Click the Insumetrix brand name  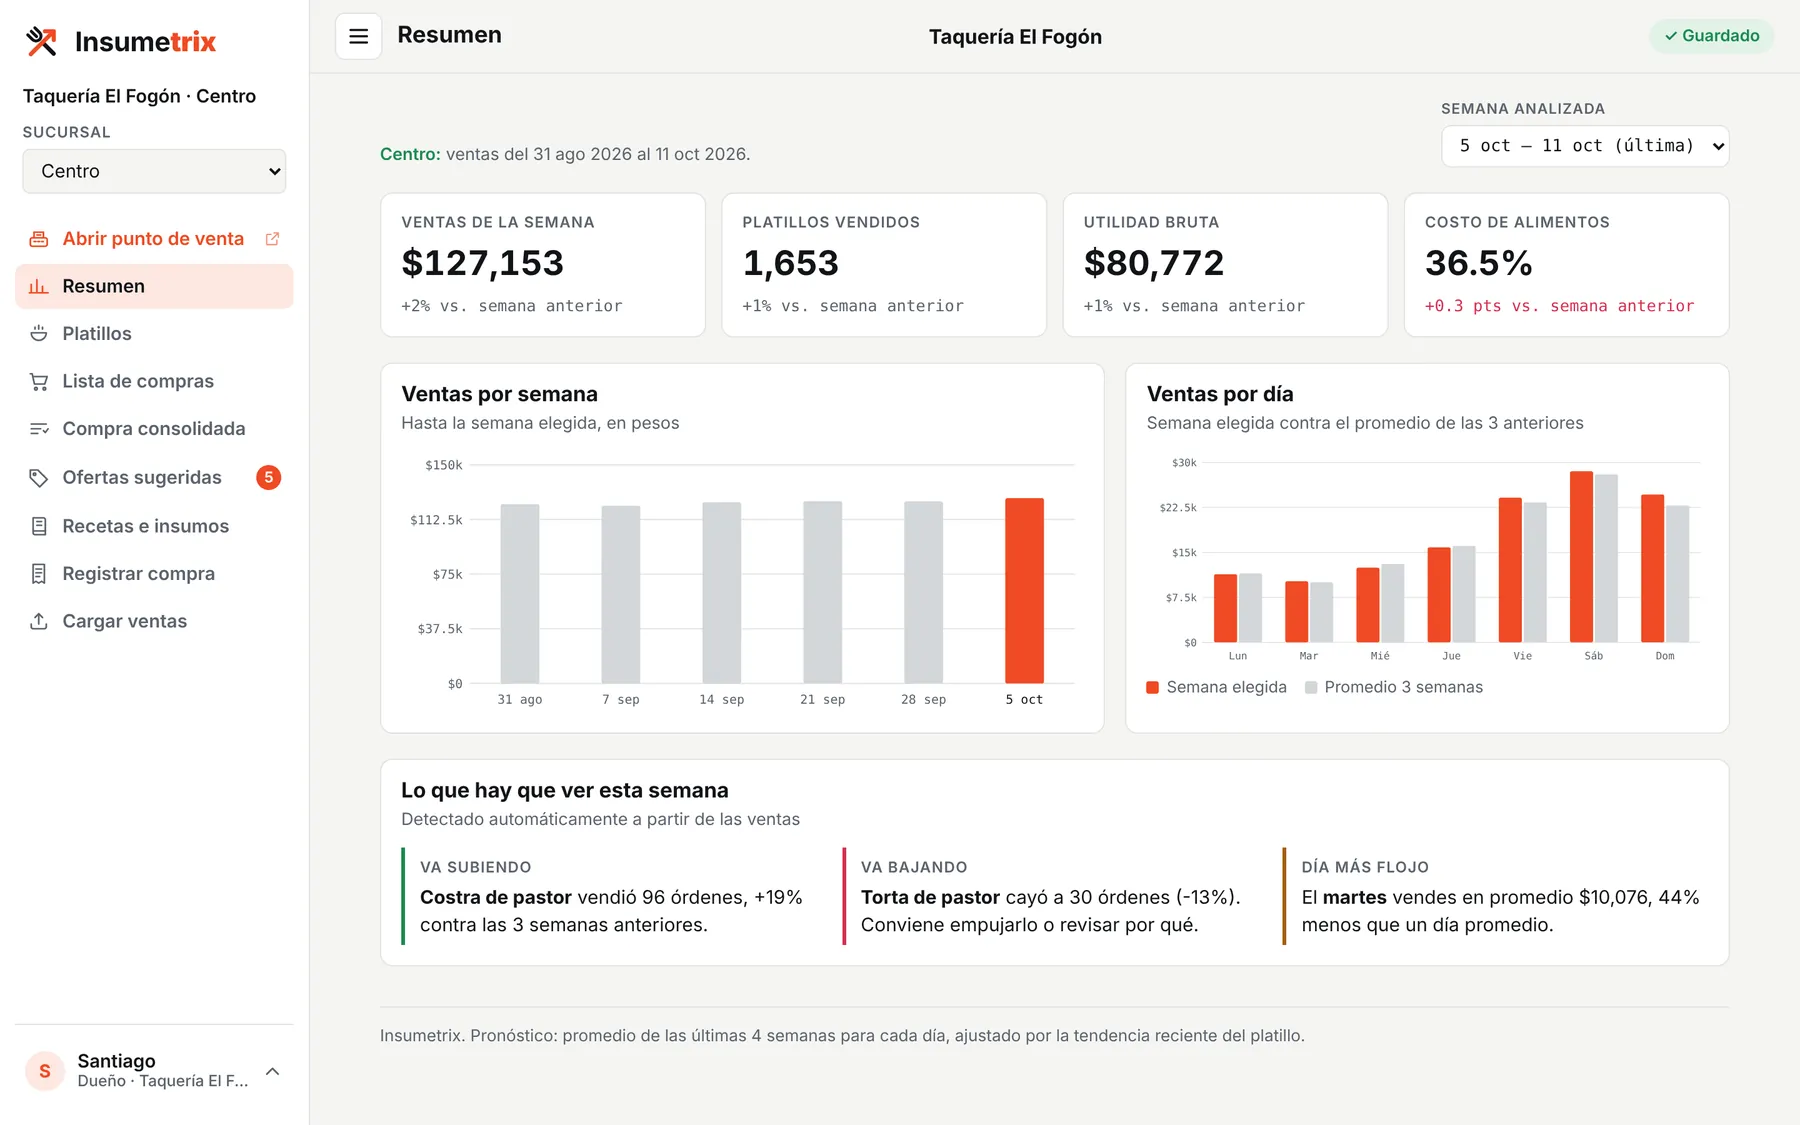[x=145, y=42]
